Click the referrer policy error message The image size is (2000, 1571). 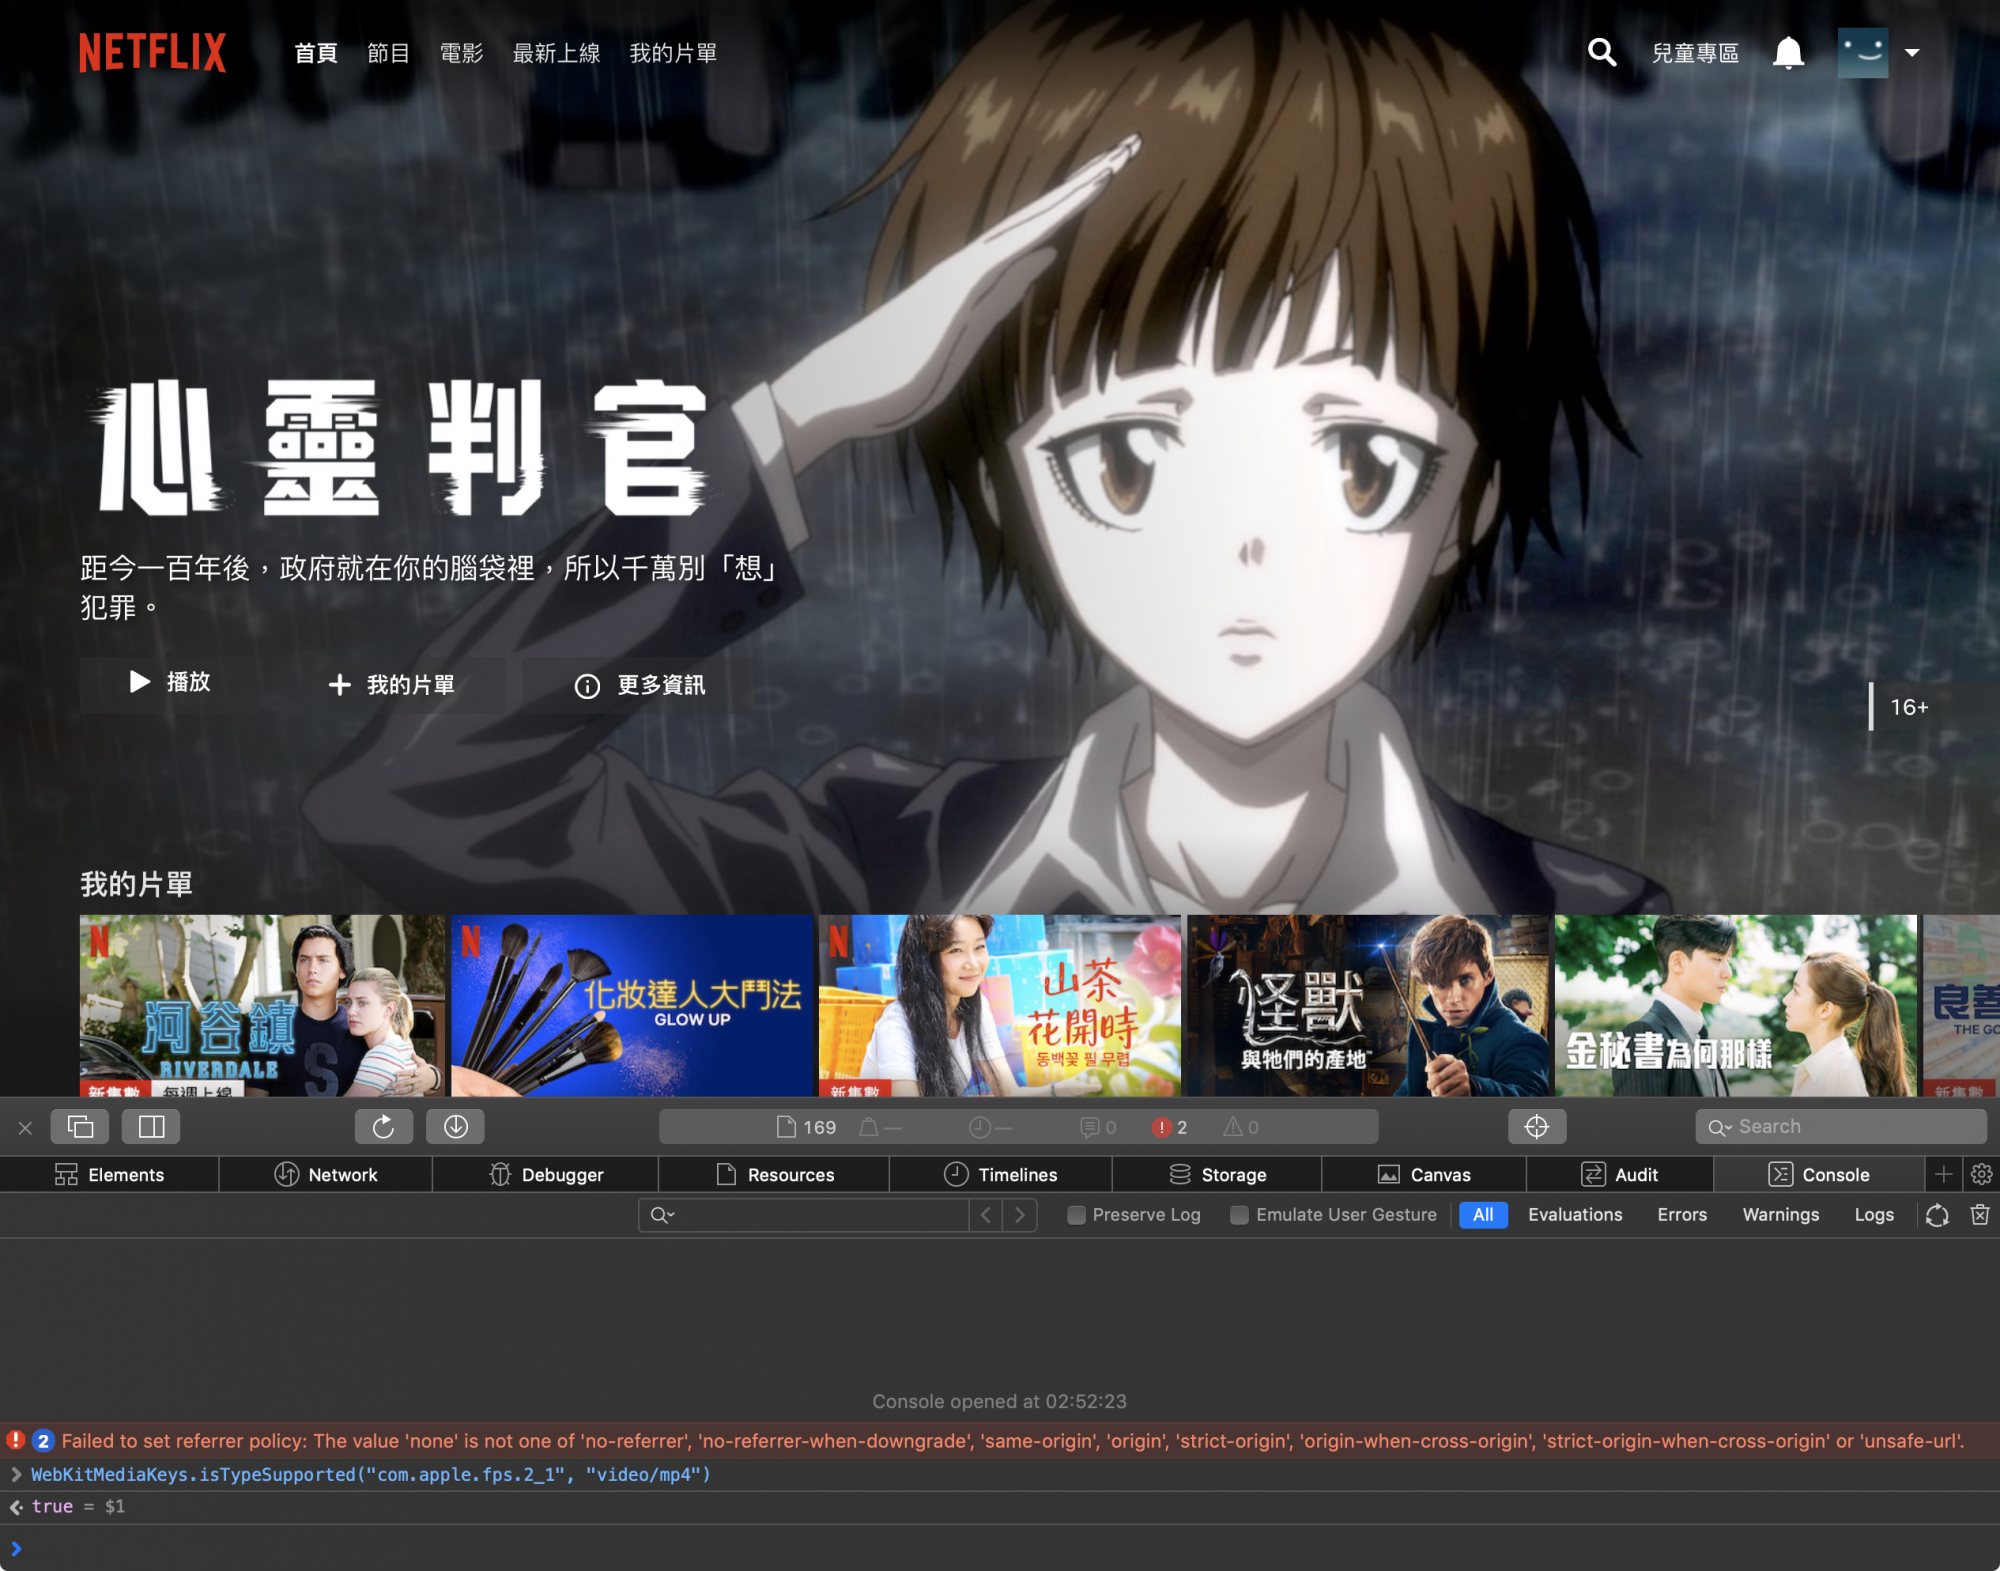click(1013, 1441)
